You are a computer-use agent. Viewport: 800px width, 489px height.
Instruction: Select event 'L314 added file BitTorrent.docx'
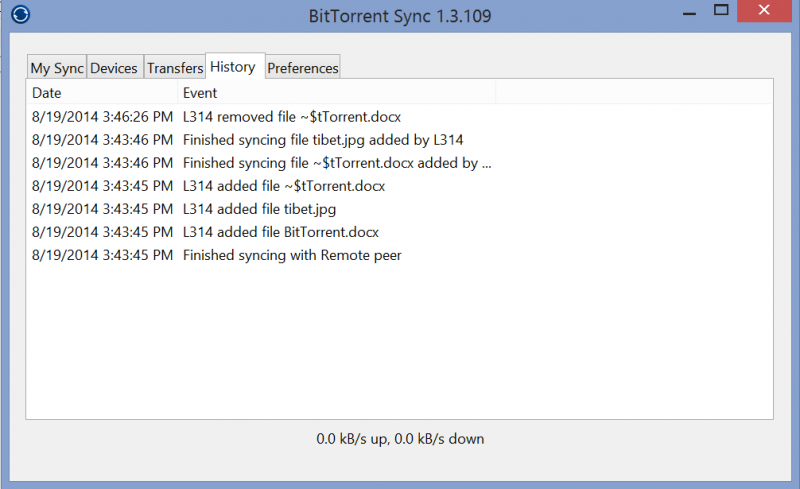pos(281,232)
